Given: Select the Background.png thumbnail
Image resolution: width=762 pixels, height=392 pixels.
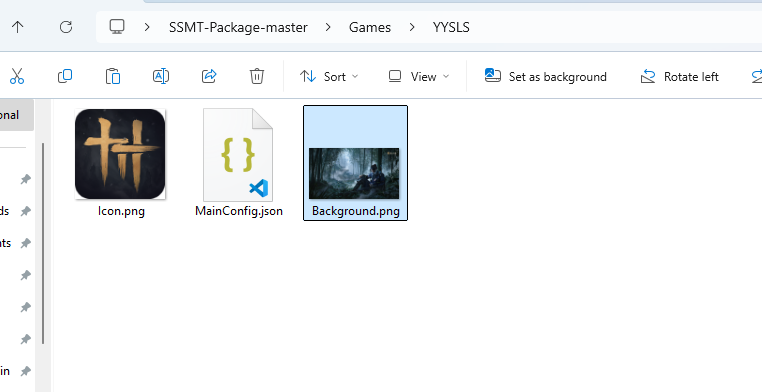Looking at the screenshot, I should [355, 163].
